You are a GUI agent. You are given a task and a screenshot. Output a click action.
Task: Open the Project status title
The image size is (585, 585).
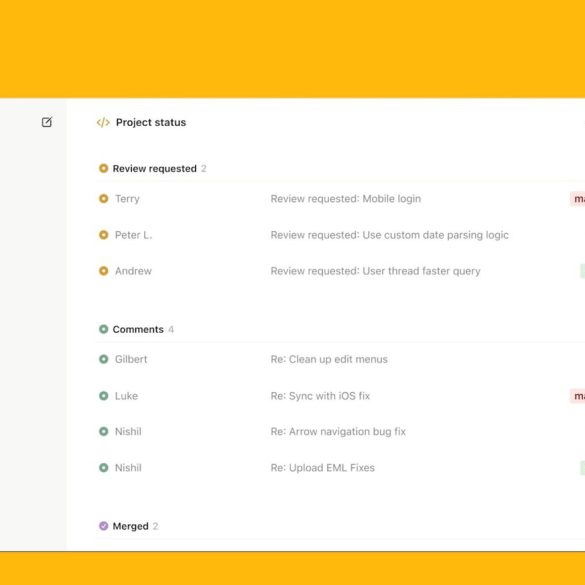(x=151, y=122)
